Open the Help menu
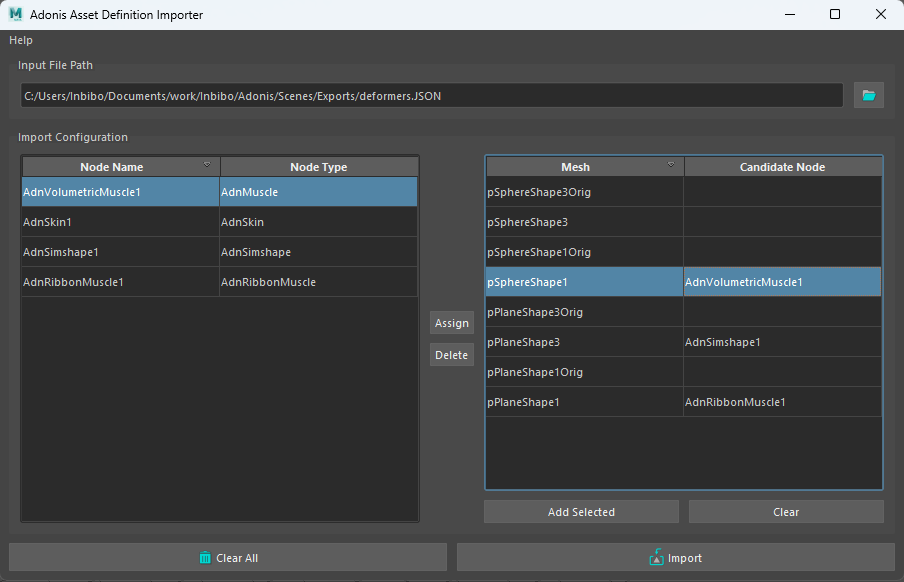904x582 pixels. point(21,40)
